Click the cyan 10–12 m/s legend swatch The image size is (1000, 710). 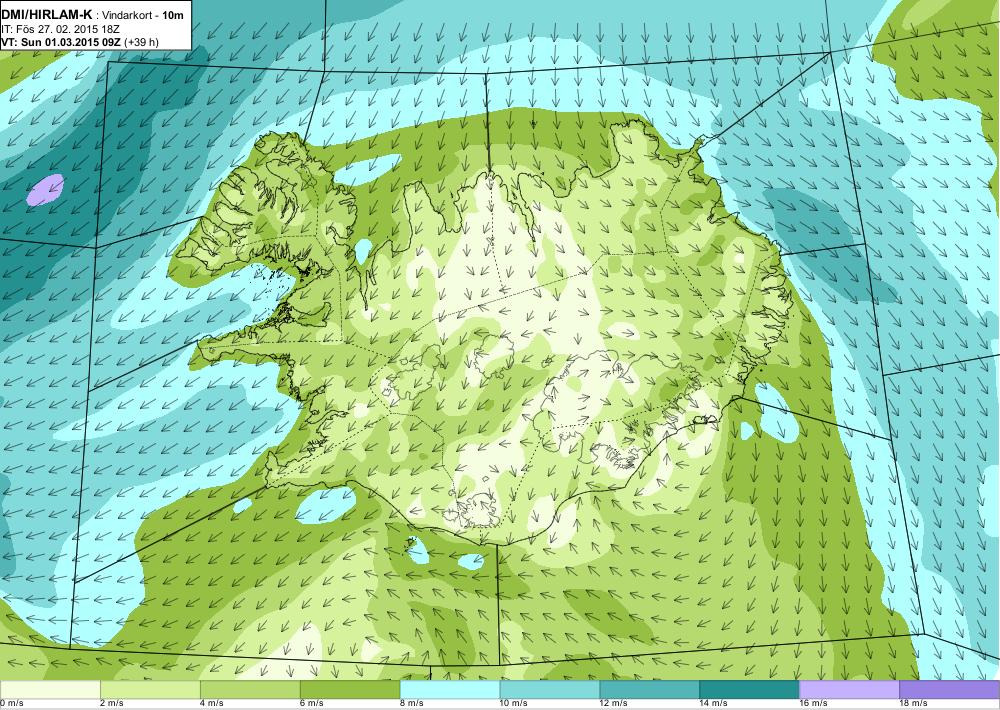(x=550, y=689)
